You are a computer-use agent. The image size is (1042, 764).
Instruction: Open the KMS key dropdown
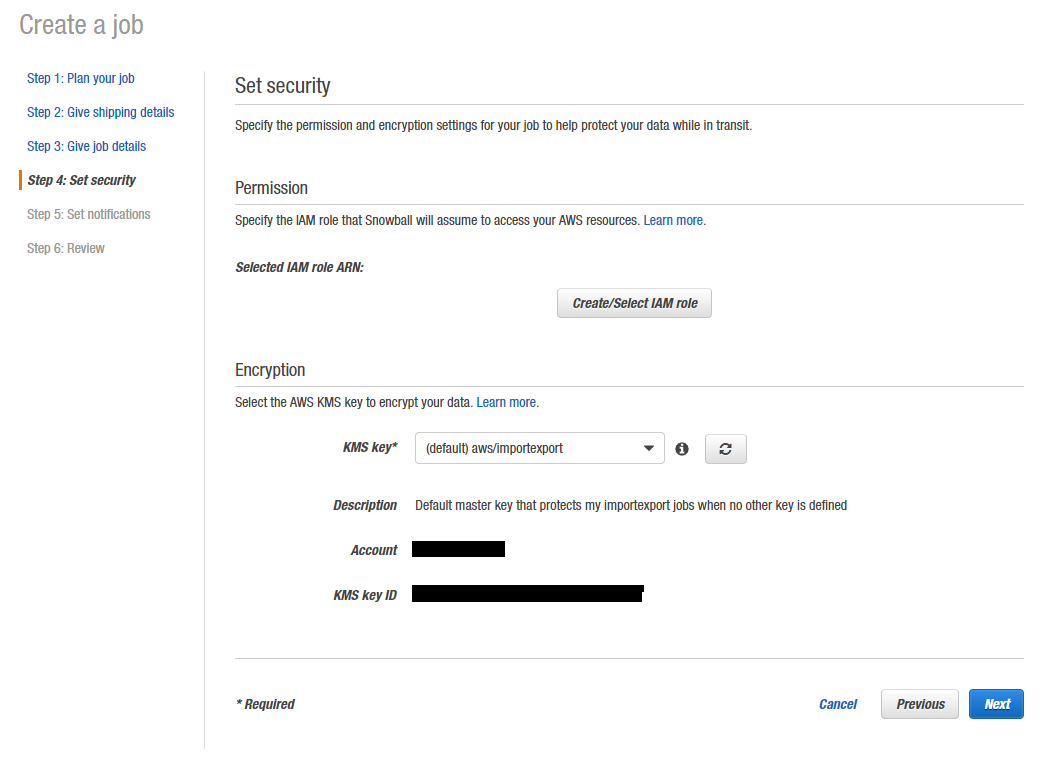point(539,449)
